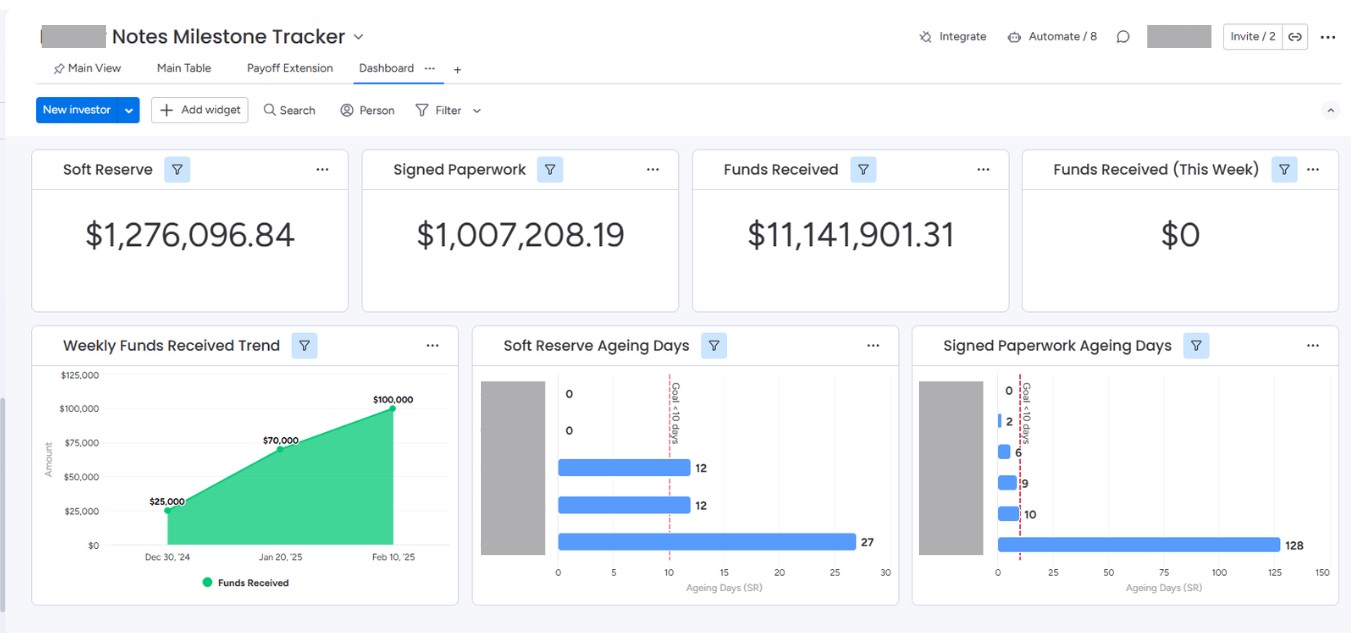The height and width of the screenshot is (633, 1351).
Task: Open the Filter options chevron
Action: [x=477, y=111]
